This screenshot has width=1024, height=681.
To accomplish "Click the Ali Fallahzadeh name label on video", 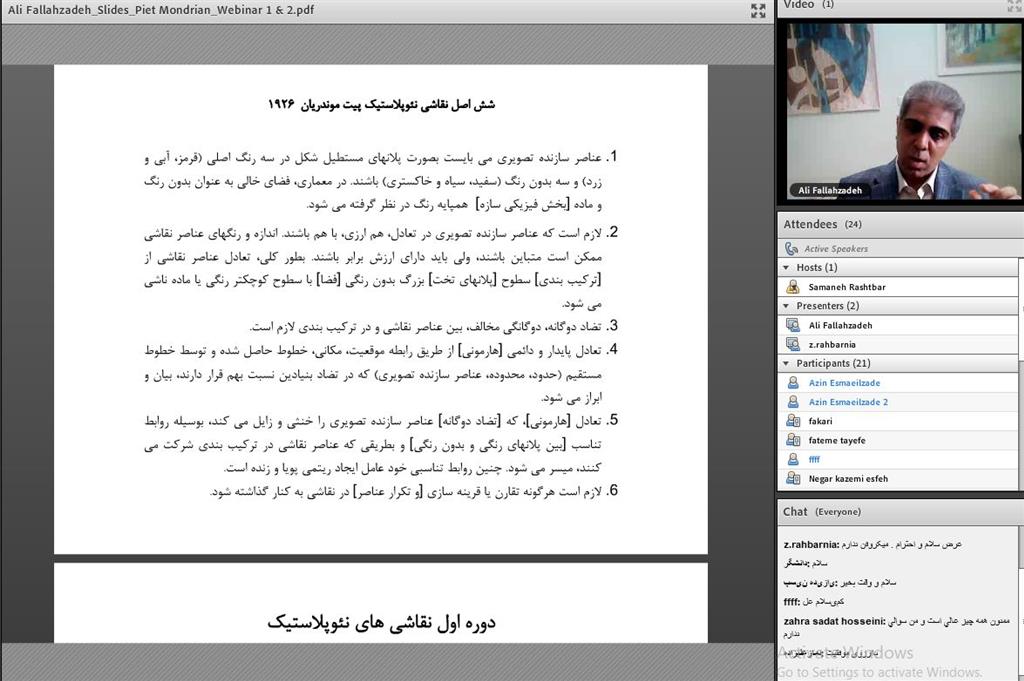I will click(x=830, y=190).
